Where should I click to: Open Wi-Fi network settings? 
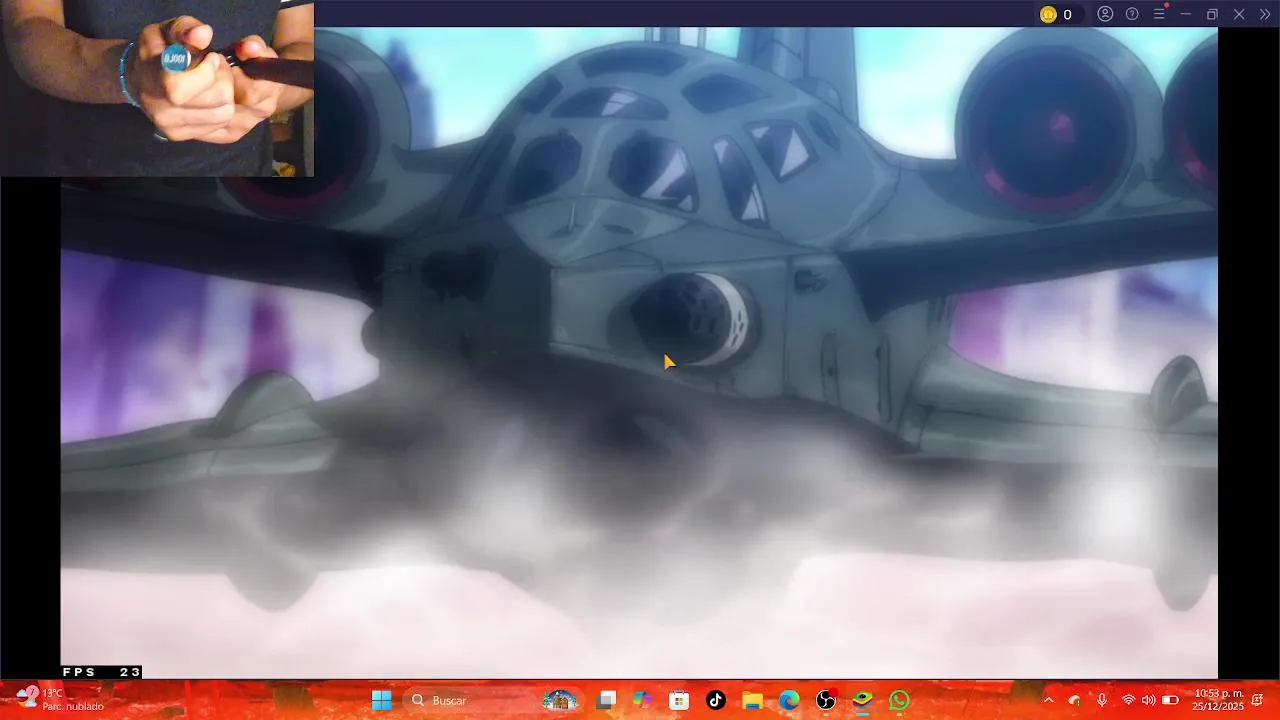coord(1128,700)
